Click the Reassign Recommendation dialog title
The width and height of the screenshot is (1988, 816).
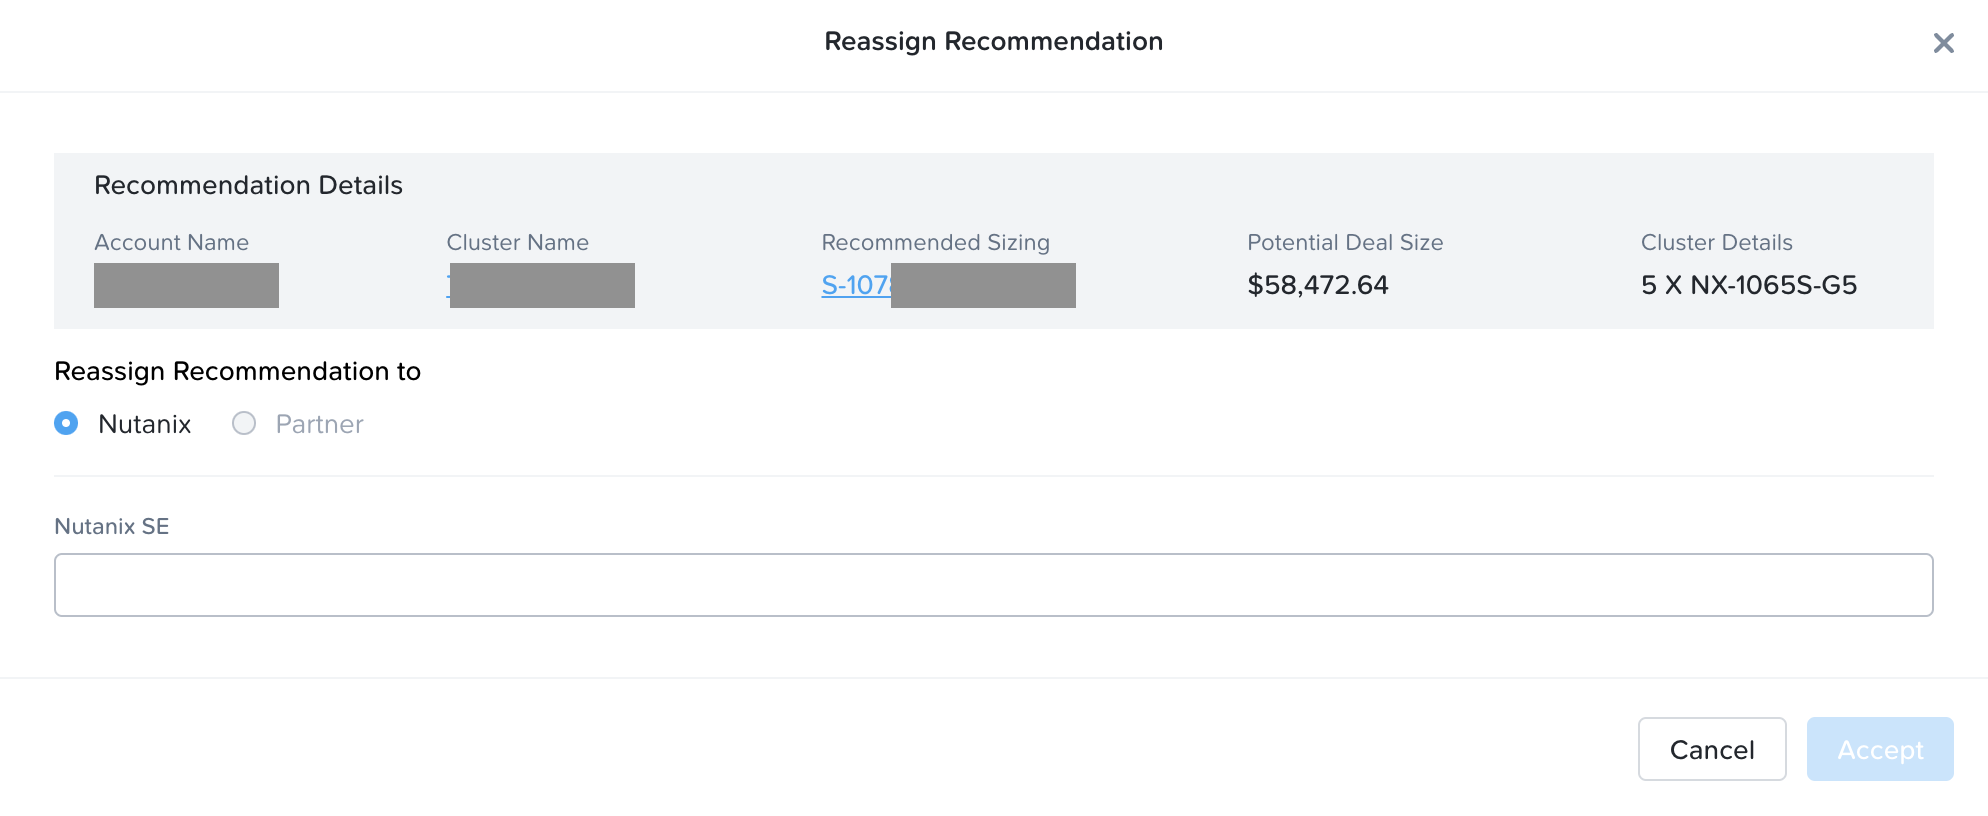[x=993, y=41]
